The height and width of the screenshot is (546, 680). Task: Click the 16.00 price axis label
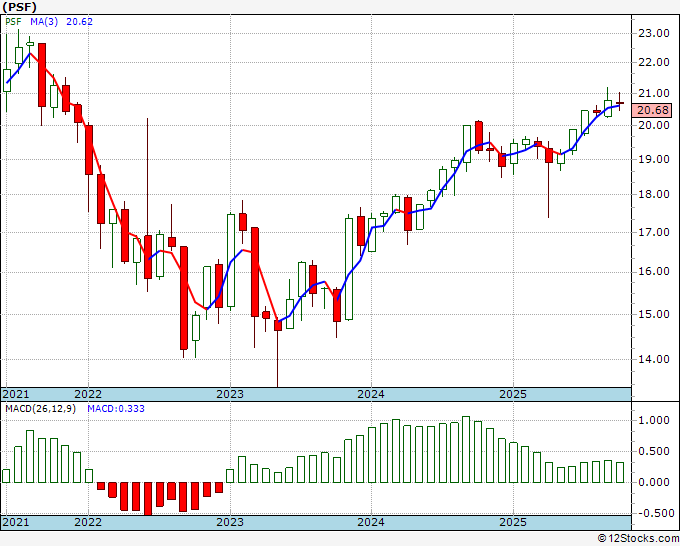pos(654,271)
